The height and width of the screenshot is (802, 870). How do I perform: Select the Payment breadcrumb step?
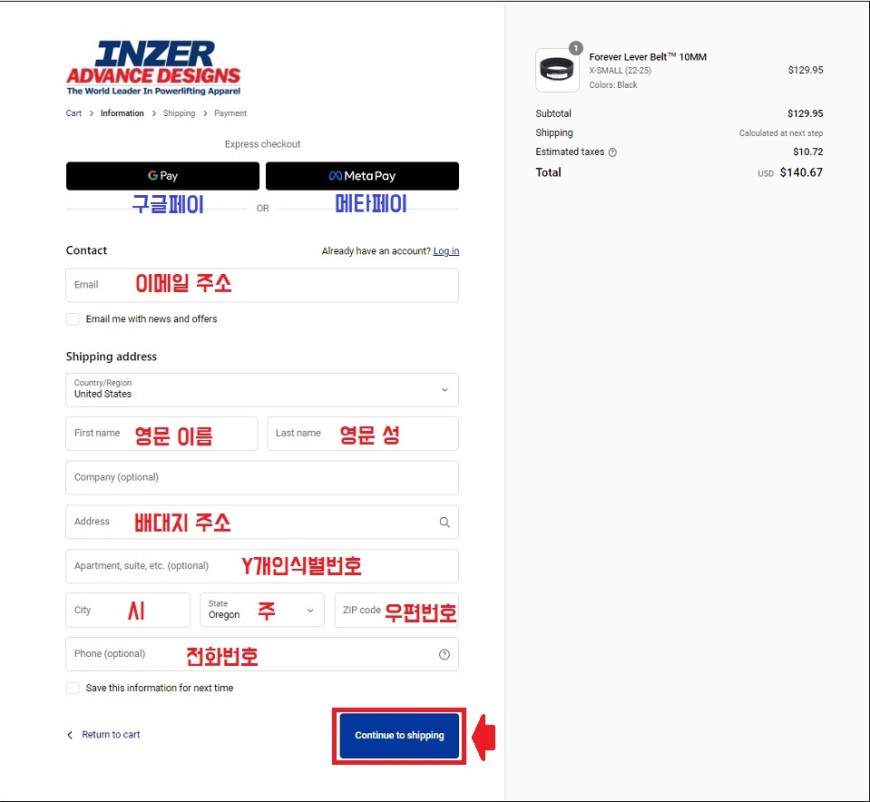click(230, 113)
